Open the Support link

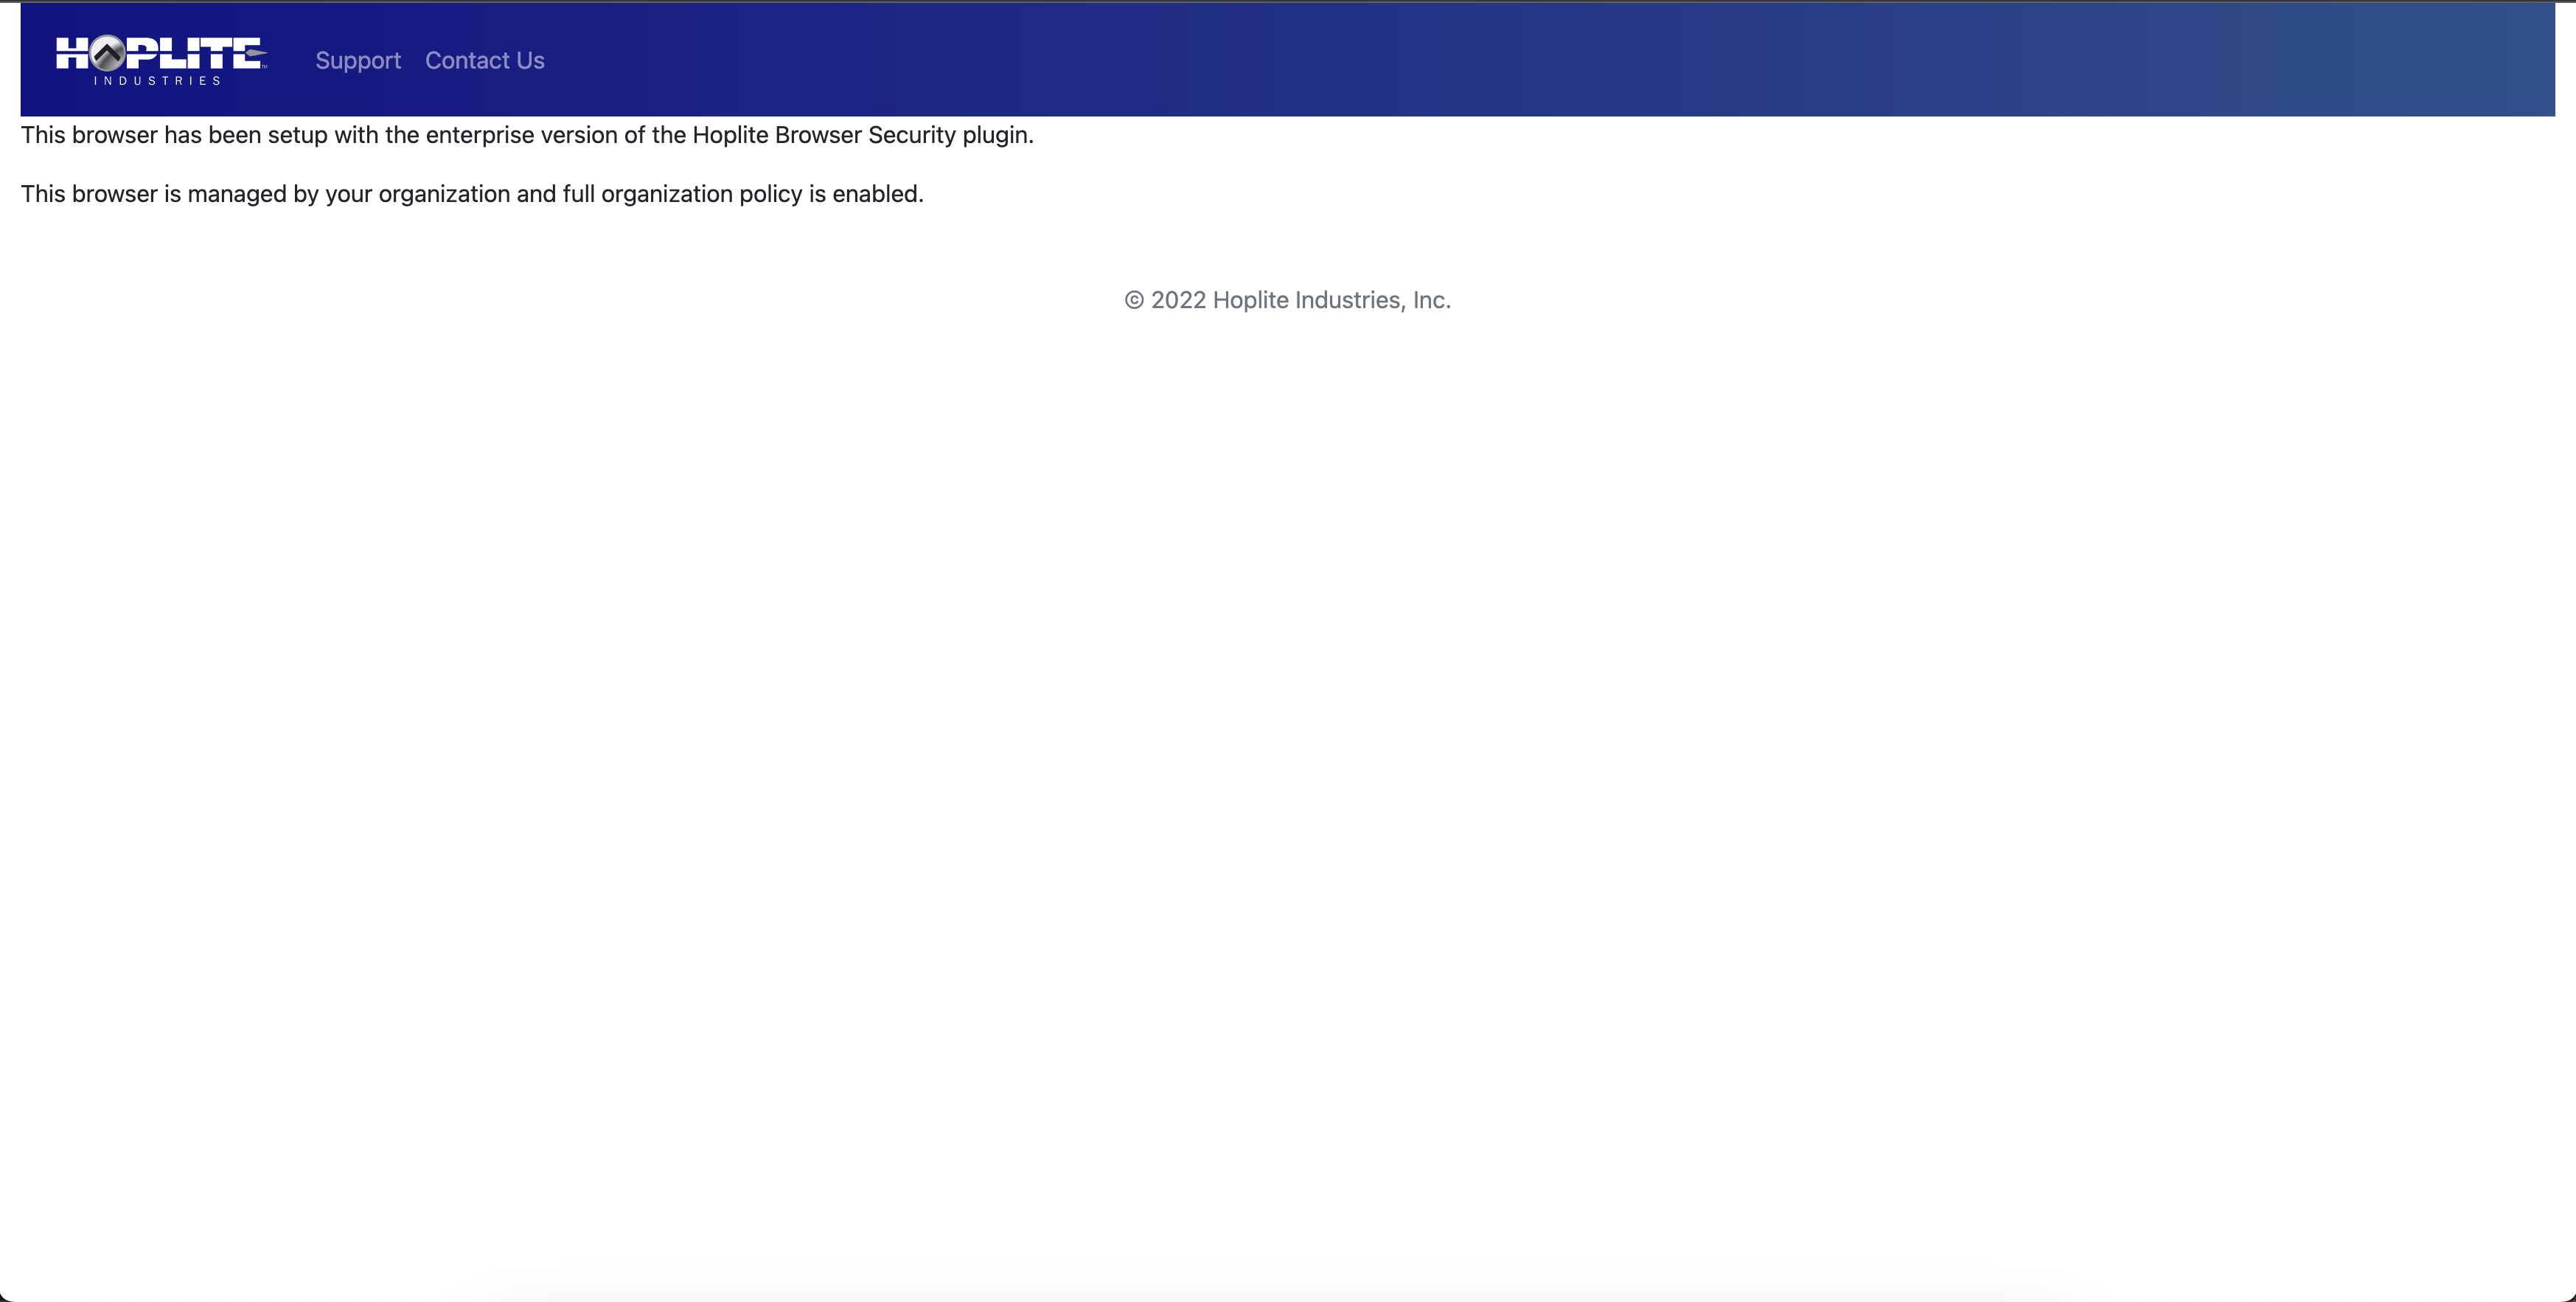pos(358,60)
